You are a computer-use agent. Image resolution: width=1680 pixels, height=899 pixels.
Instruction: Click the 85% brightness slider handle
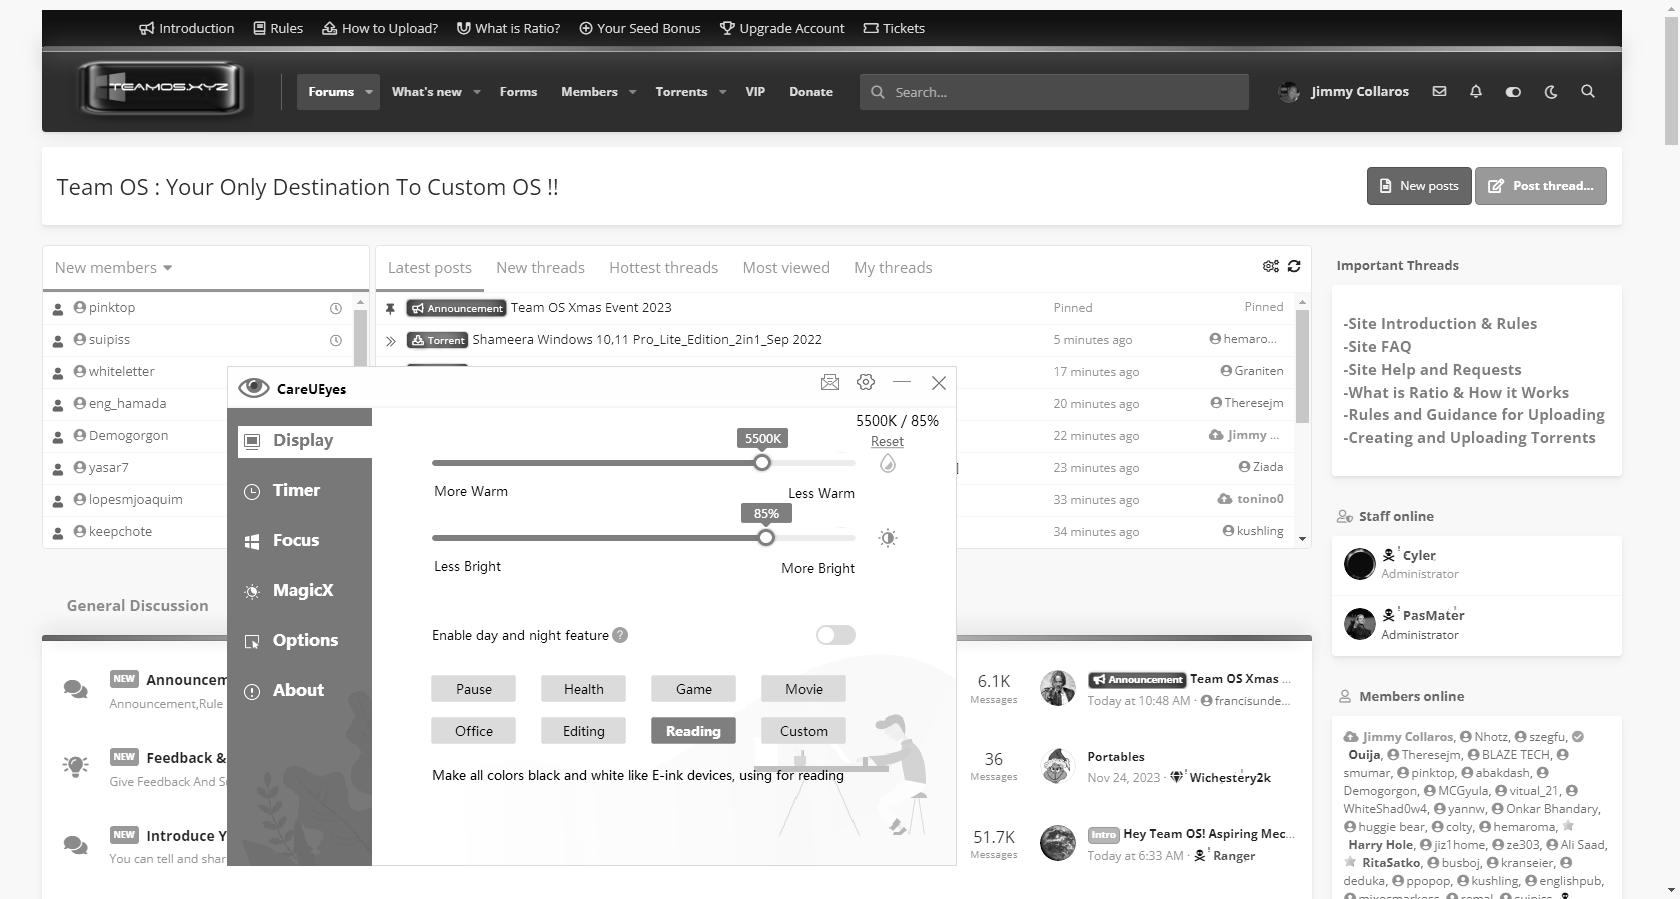click(766, 538)
